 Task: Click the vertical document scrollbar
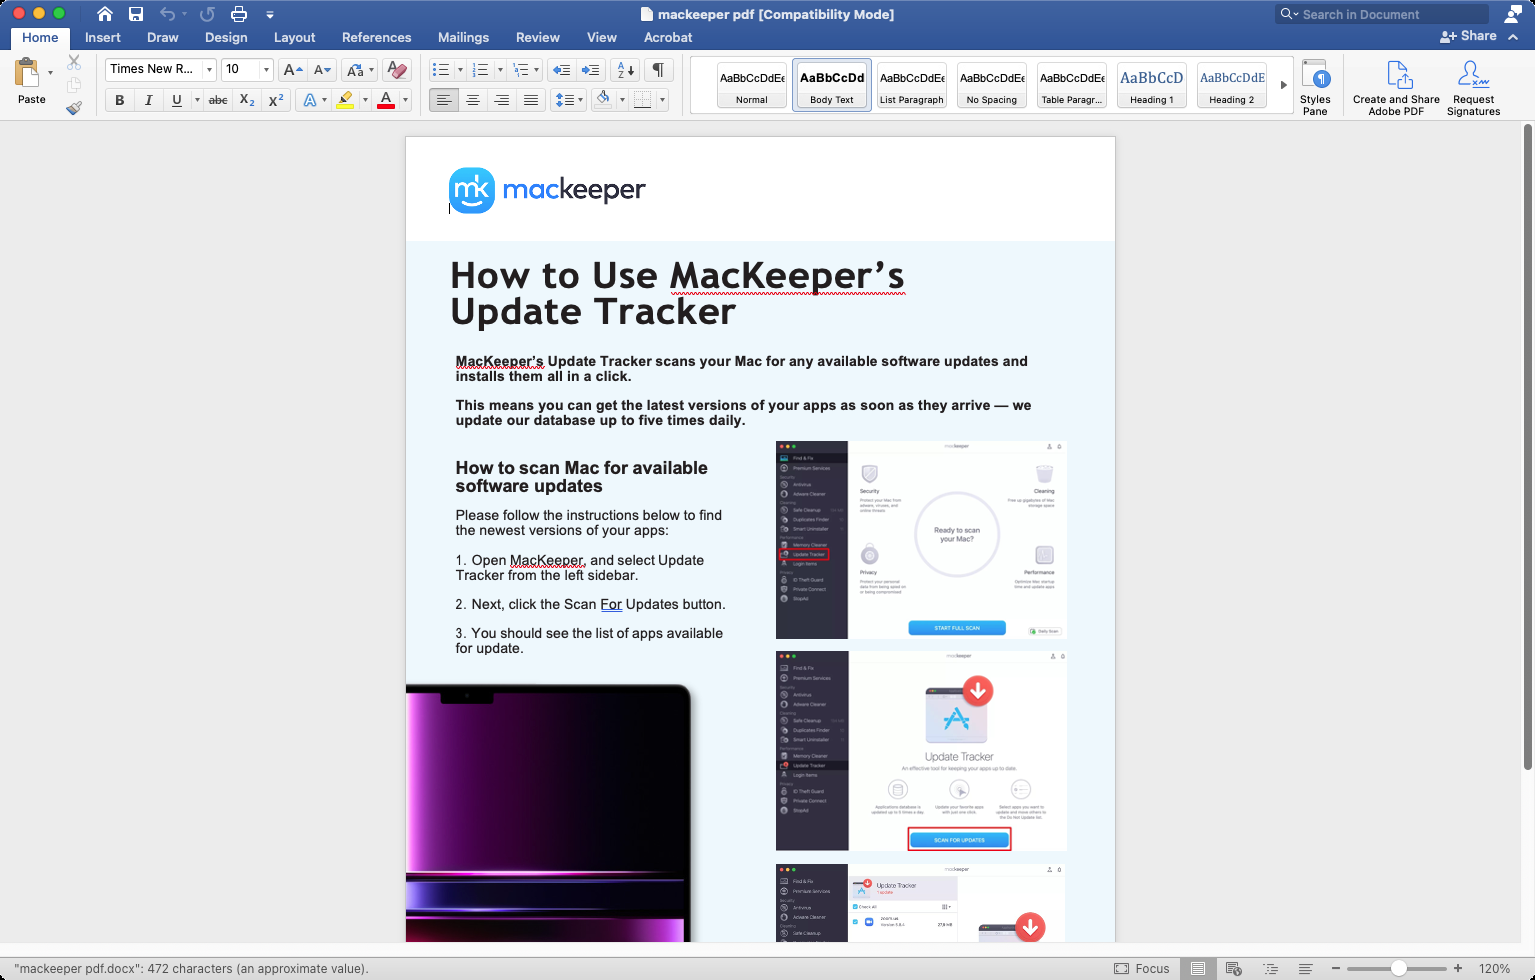tap(1527, 447)
